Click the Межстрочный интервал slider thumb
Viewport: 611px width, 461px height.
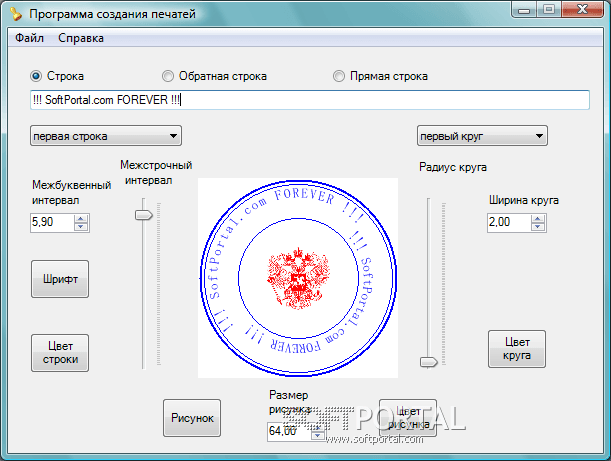[x=143, y=215]
